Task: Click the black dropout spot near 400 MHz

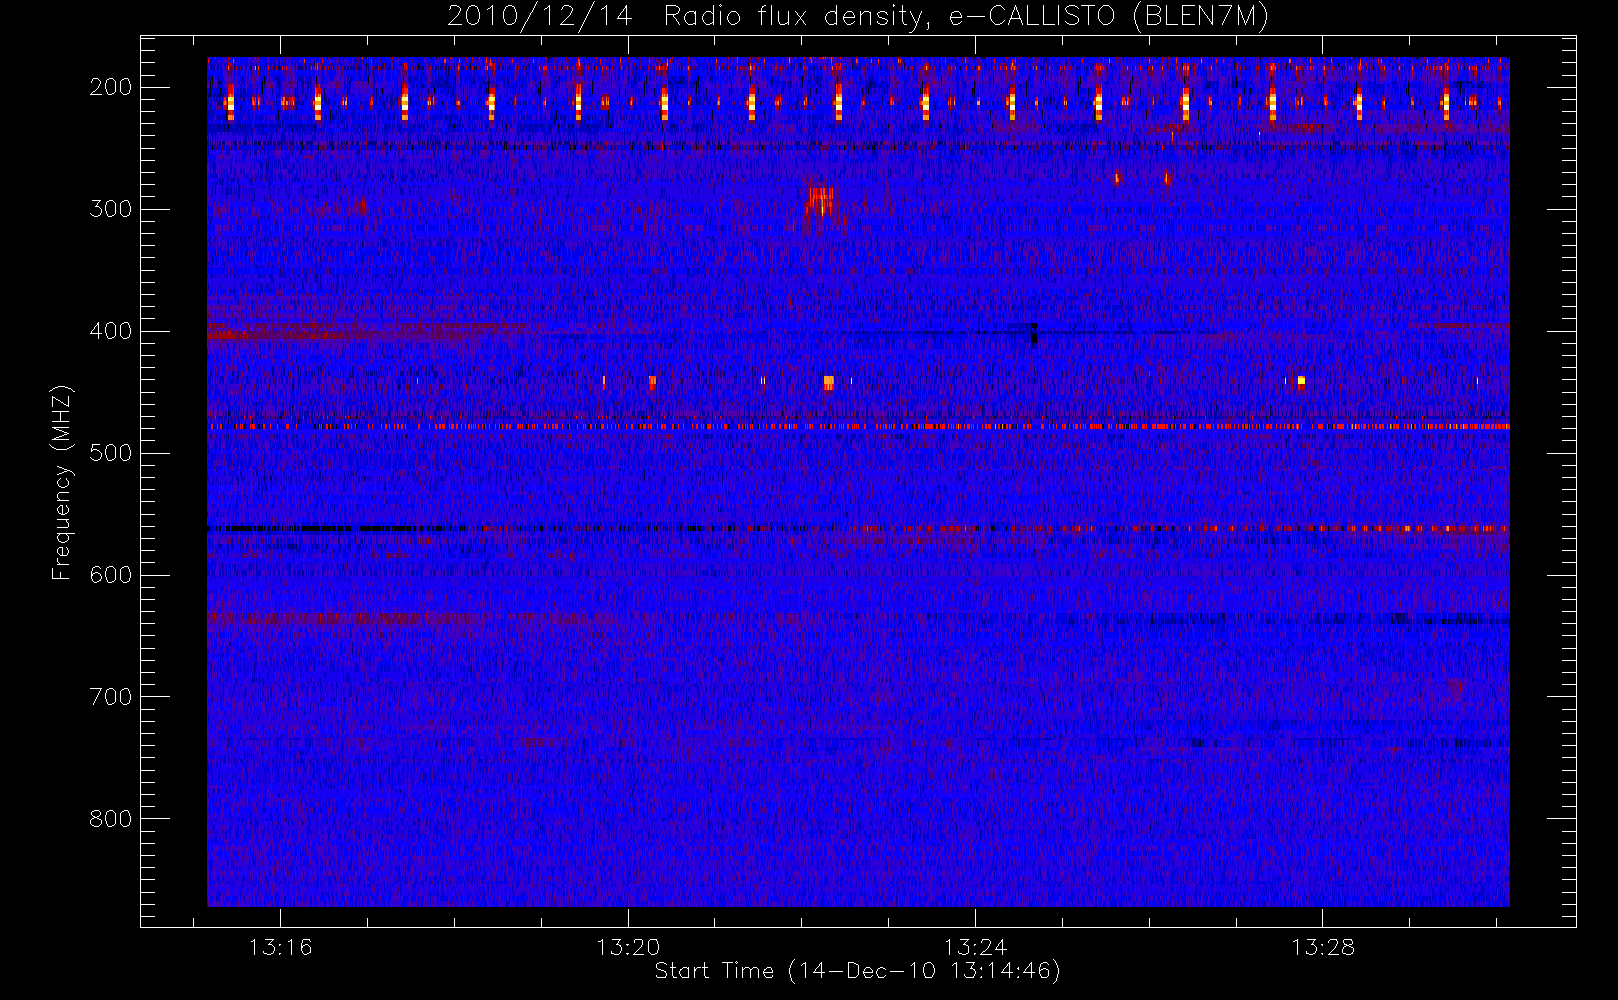Action: click(x=1034, y=334)
